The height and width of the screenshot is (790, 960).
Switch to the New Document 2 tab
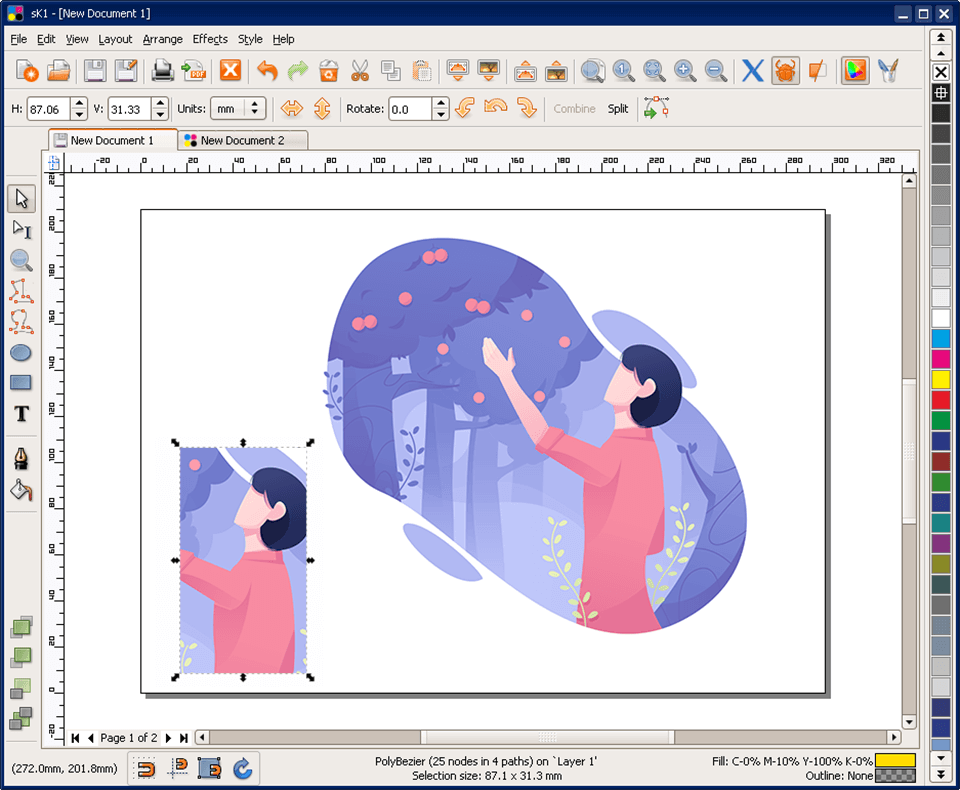coord(243,140)
